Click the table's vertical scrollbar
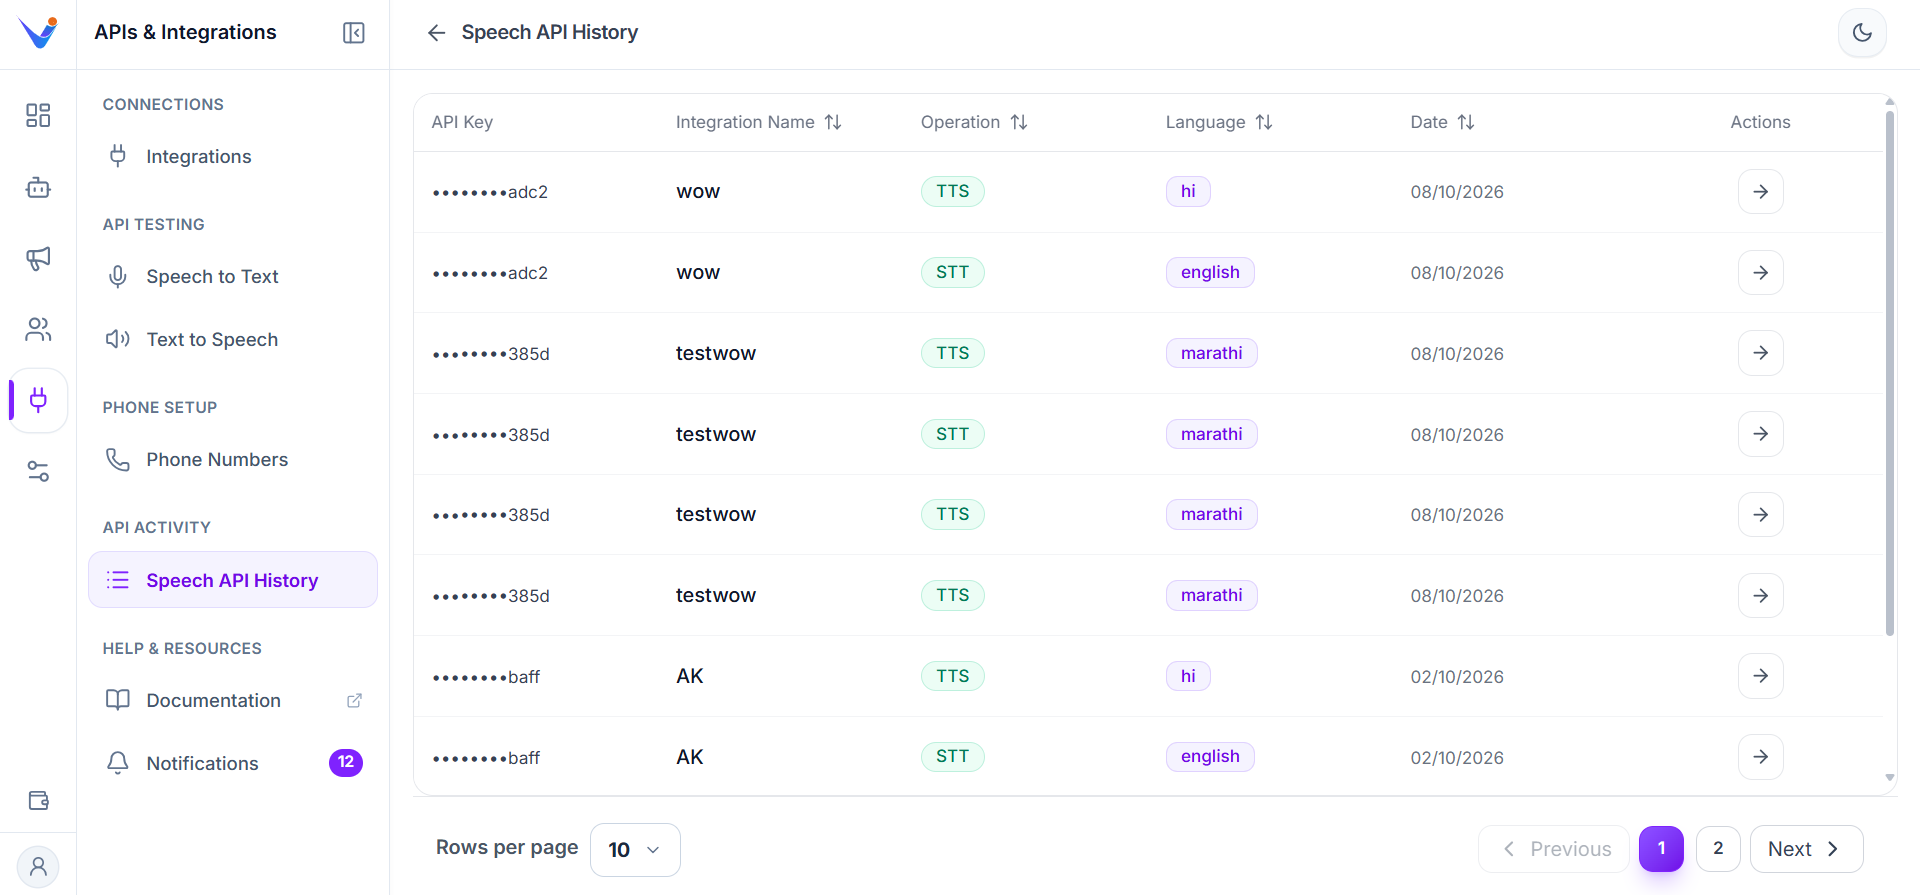1920x895 pixels. click(x=1889, y=373)
